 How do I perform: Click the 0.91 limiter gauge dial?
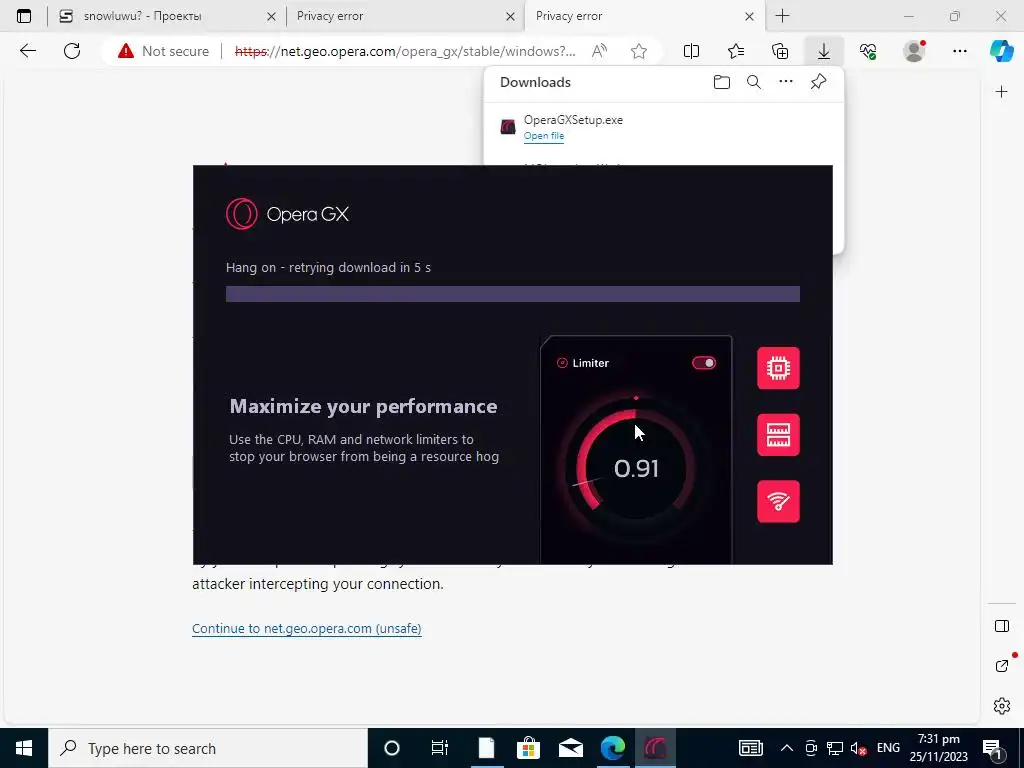(635, 468)
